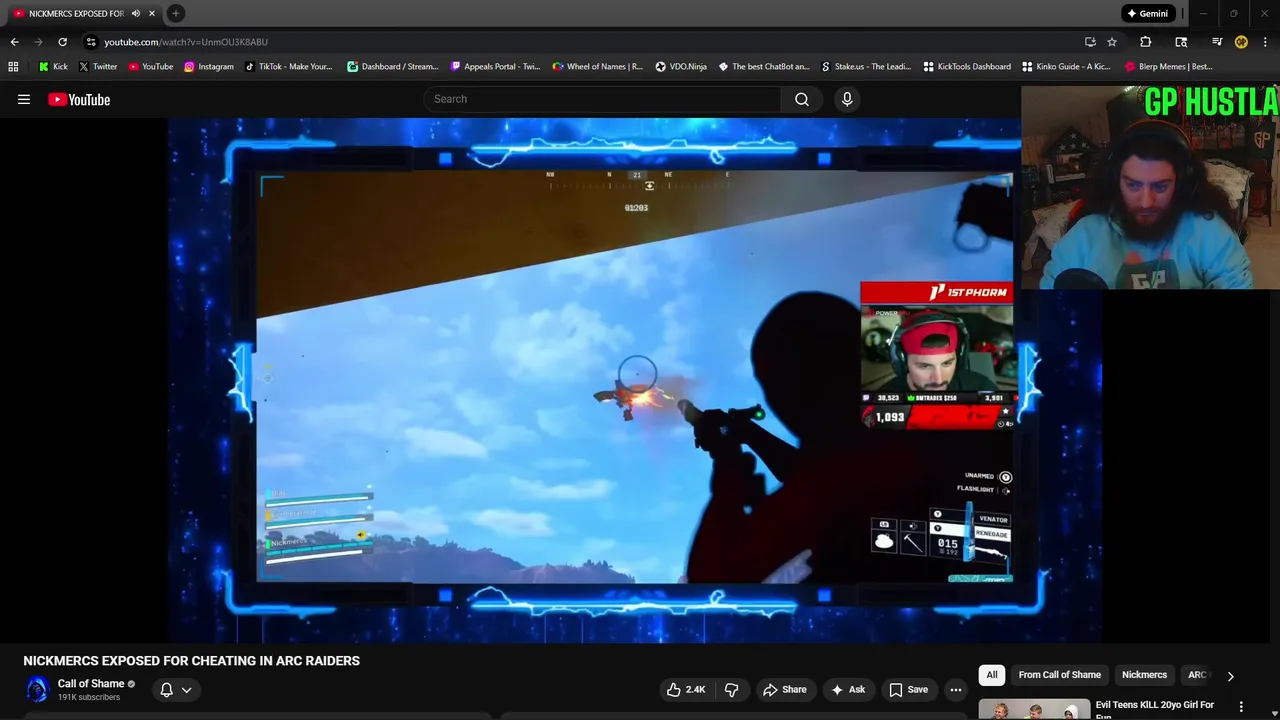The width and height of the screenshot is (1280, 720).
Task: Show next filter chips with arrow
Action: [1230, 676]
